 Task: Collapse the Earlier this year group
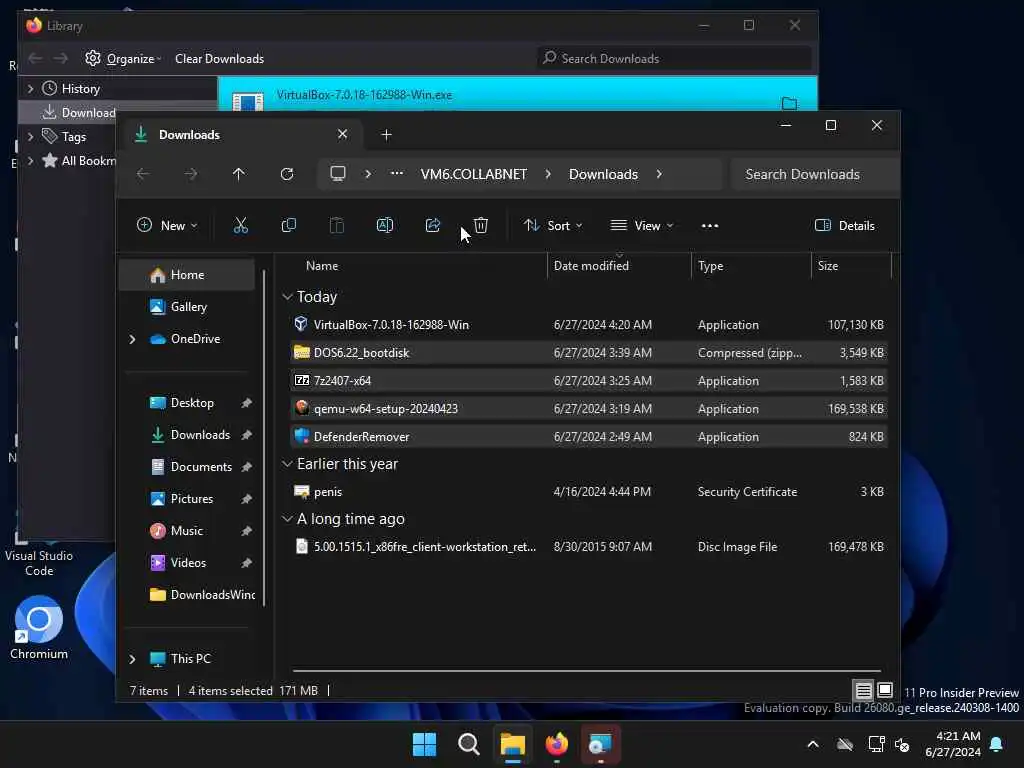(287, 464)
